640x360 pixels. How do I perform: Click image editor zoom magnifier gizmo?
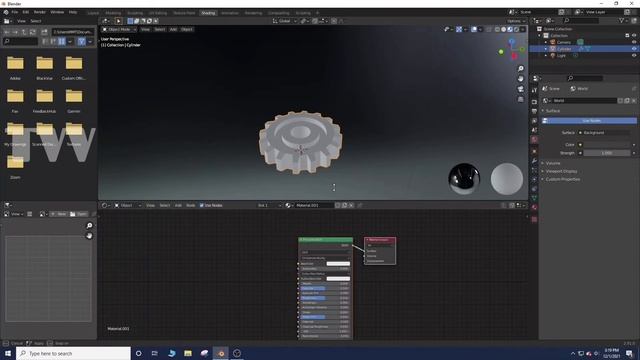[89, 225]
